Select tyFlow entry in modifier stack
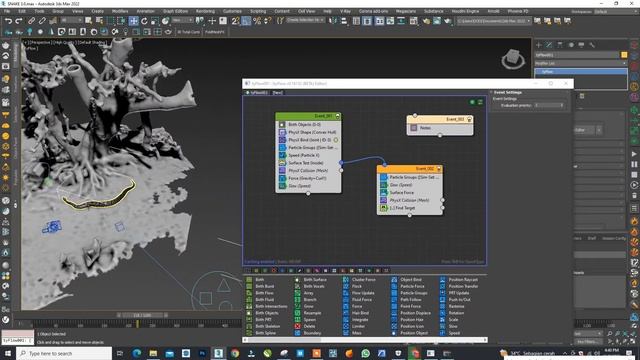 (580, 72)
